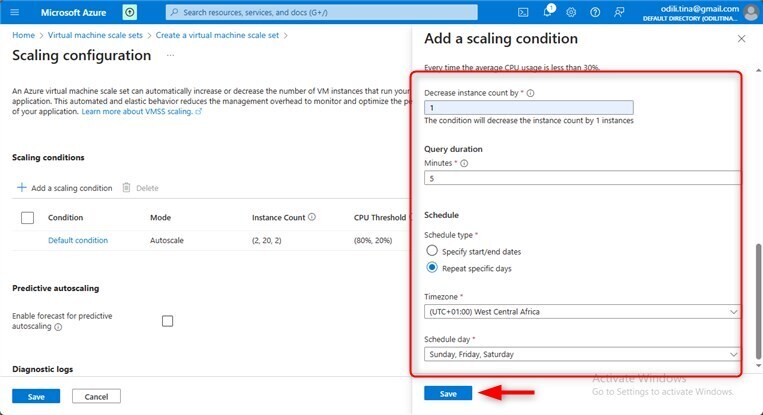
Task: Open the Azure portal hamburger menu
Action: (15, 12)
